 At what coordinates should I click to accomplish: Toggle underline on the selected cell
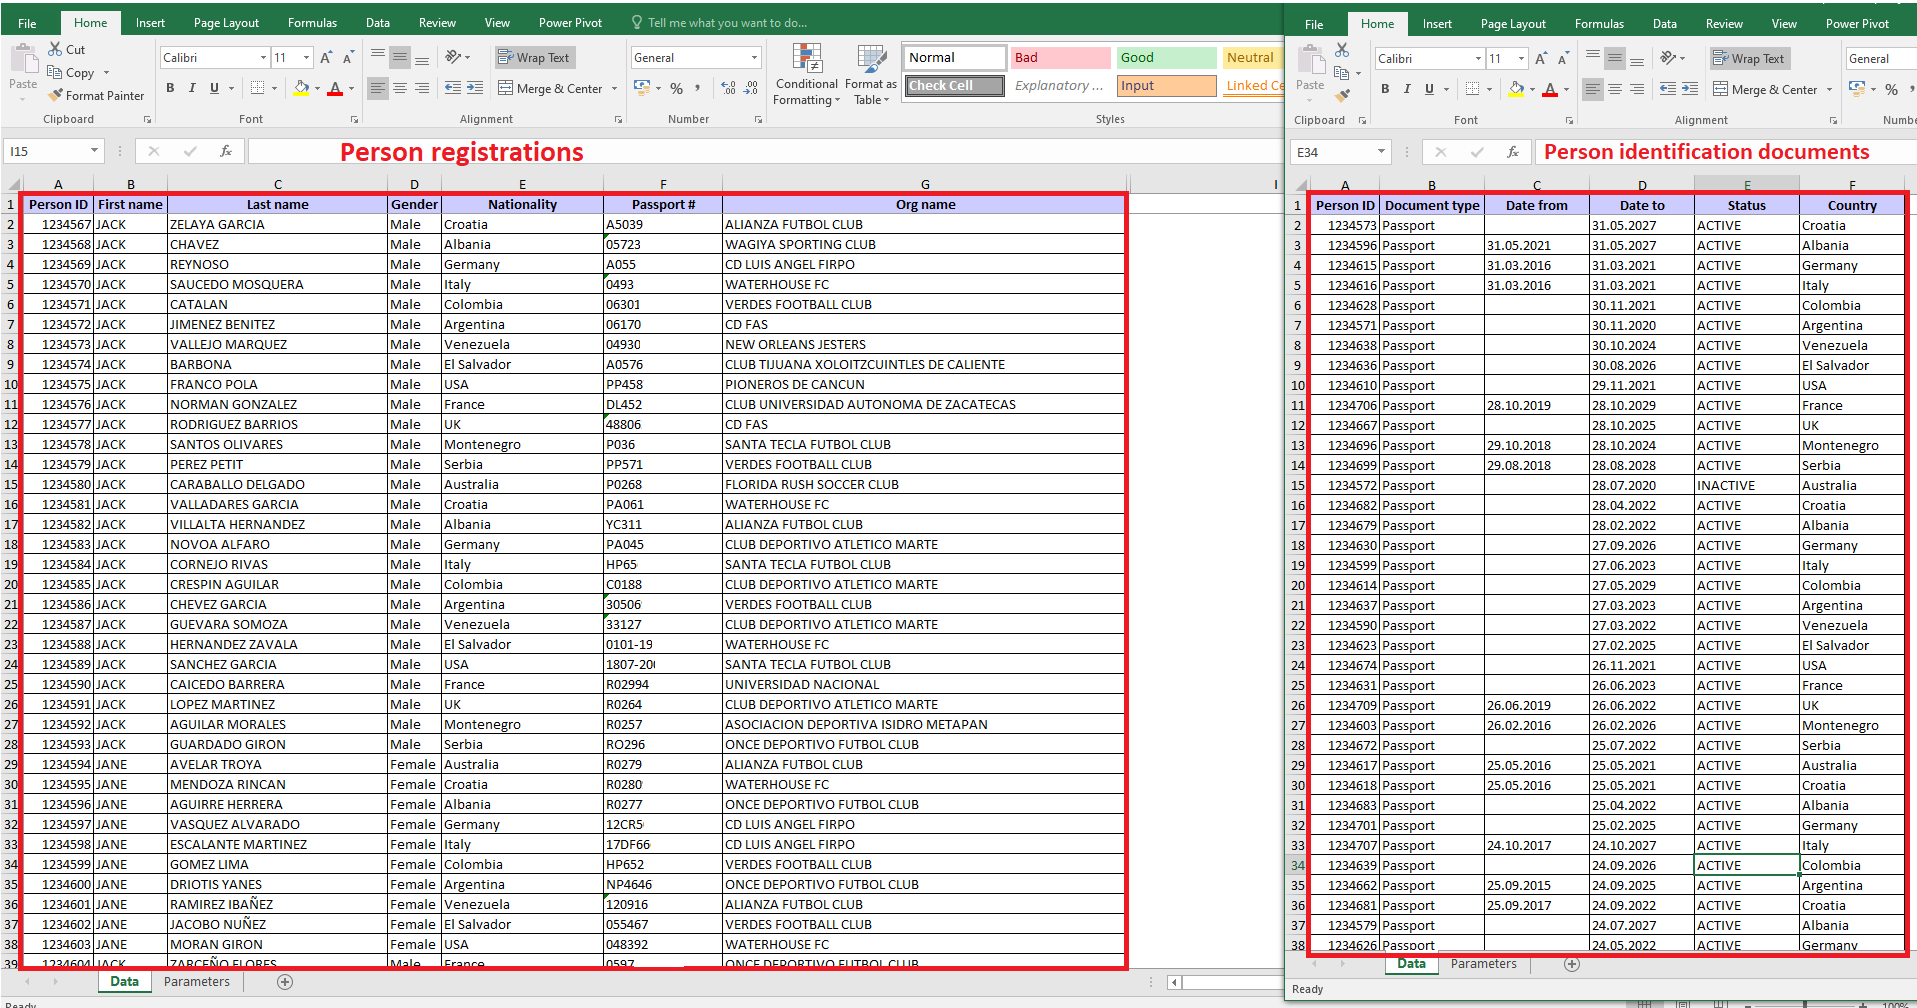(x=213, y=88)
